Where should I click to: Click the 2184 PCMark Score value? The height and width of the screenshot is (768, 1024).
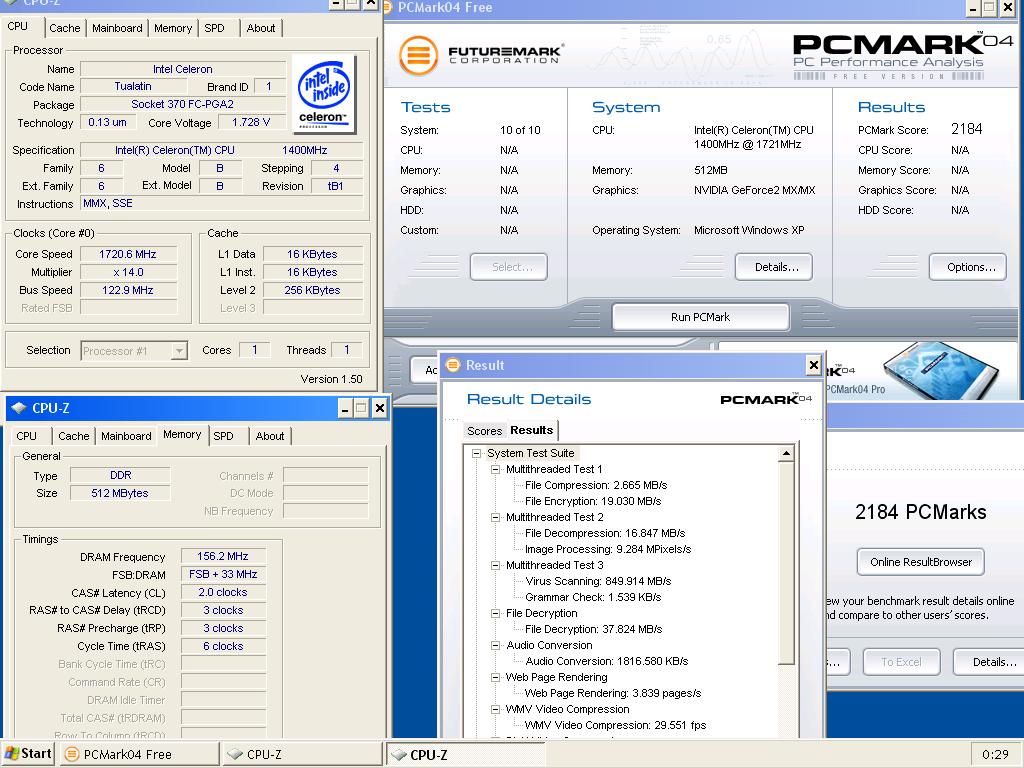[x=967, y=129]
